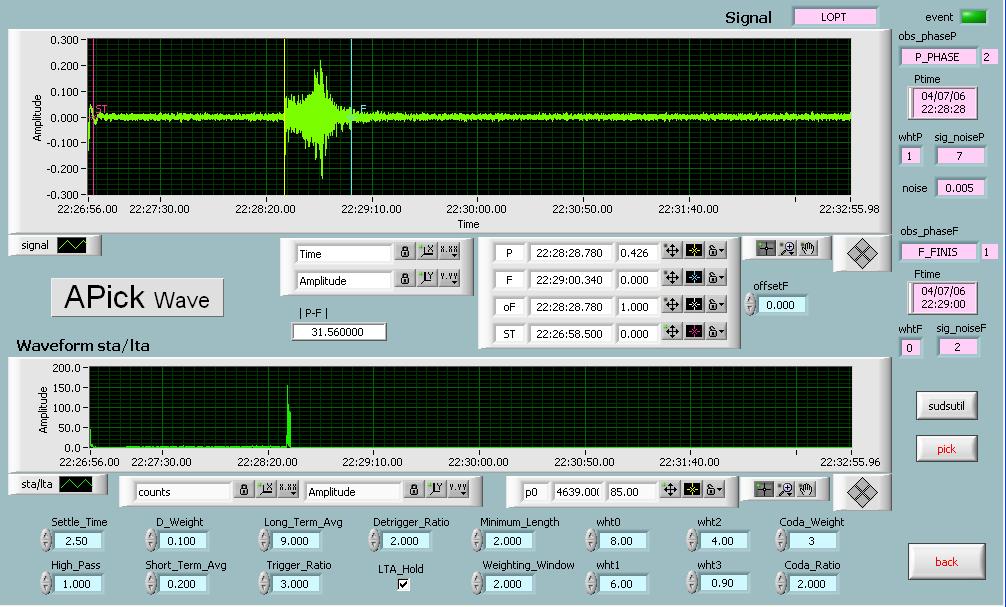Image resolution: width=1006 pixels, height=607 pixels.
Task: Click the cursor movement icon for P cursor
Action: [672, 252]
